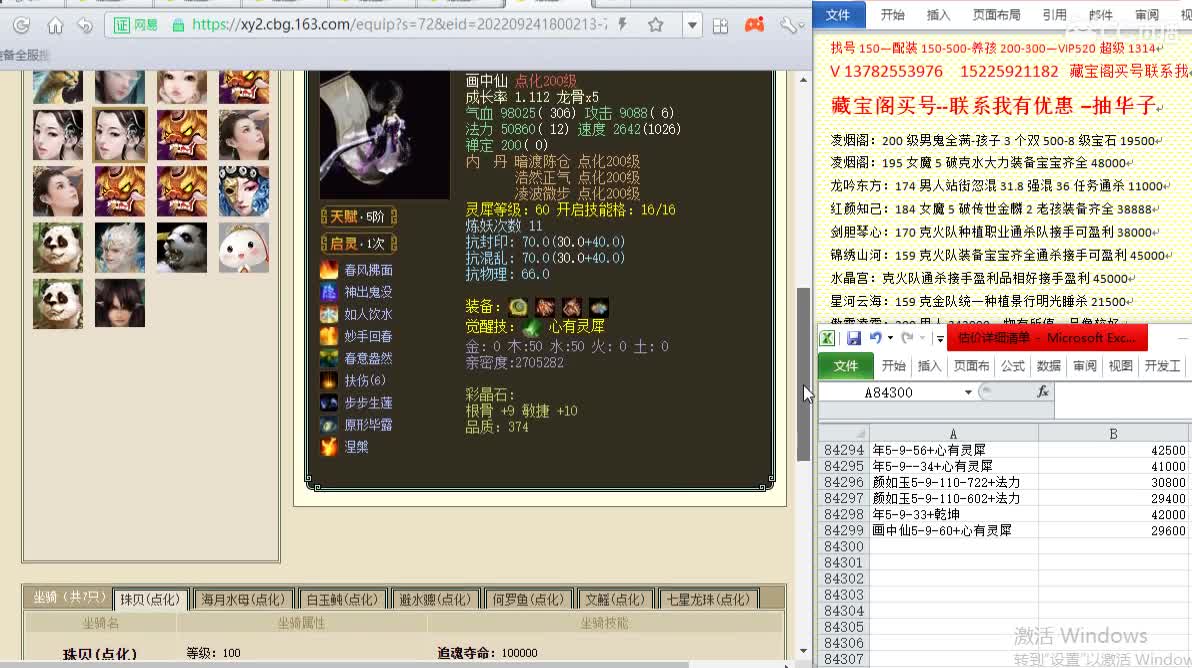Click the lightning speed-mode icon in address bar
Screen dimensions: 1192x668
[x=623, y=24]
